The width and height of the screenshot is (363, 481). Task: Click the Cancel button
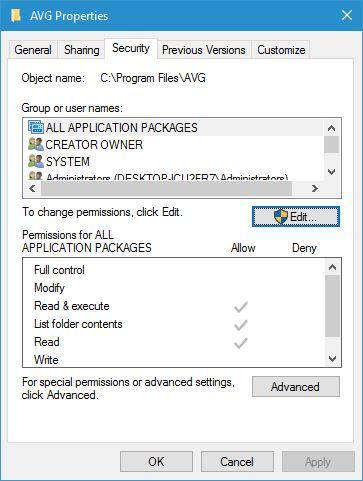tap(237, 462)
